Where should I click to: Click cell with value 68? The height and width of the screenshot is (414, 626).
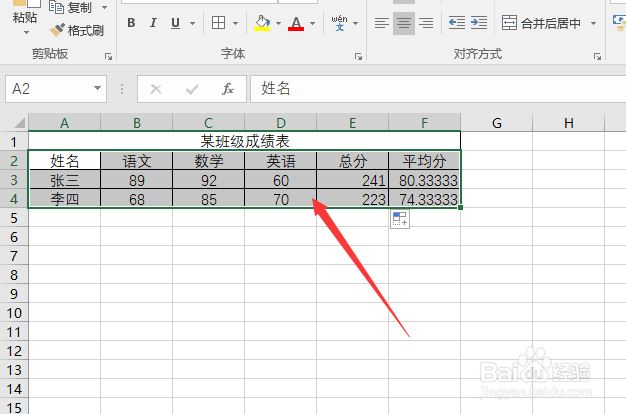click(137, 199)
